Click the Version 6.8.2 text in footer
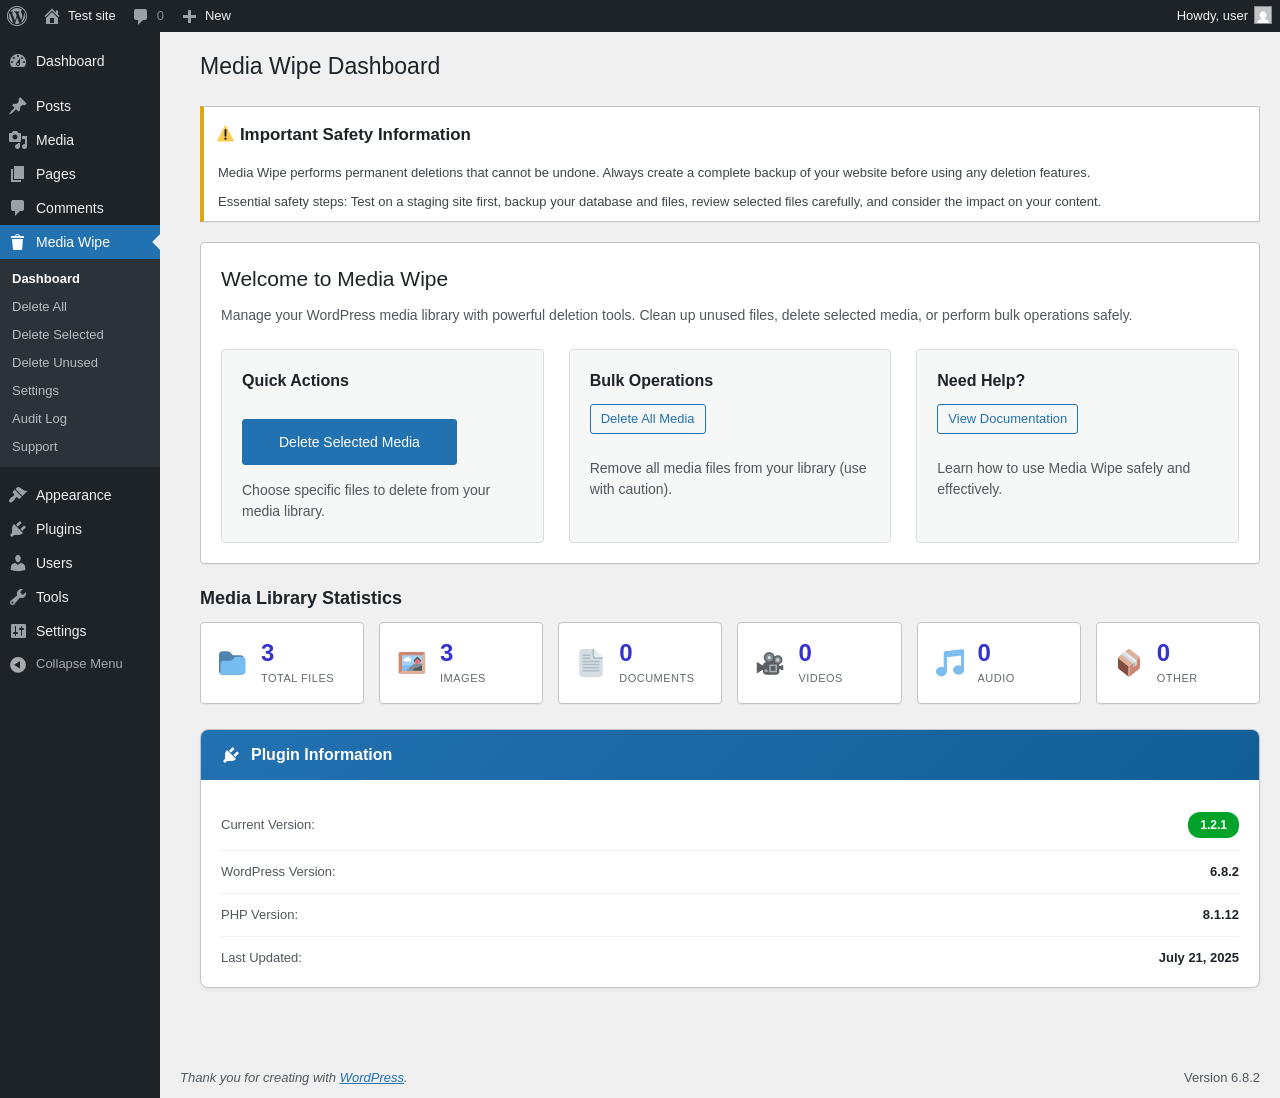Viewport: 1280px width, 1098px height. [x=1222, y=1077]
